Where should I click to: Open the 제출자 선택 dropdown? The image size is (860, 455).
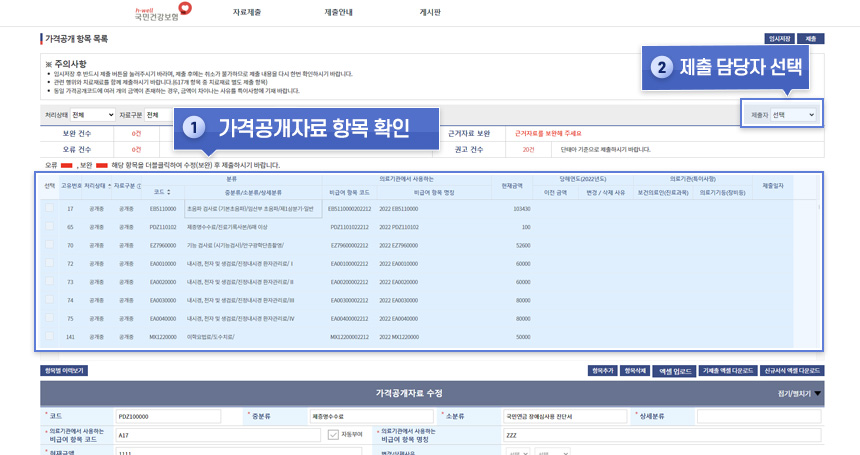coord(793,115)
